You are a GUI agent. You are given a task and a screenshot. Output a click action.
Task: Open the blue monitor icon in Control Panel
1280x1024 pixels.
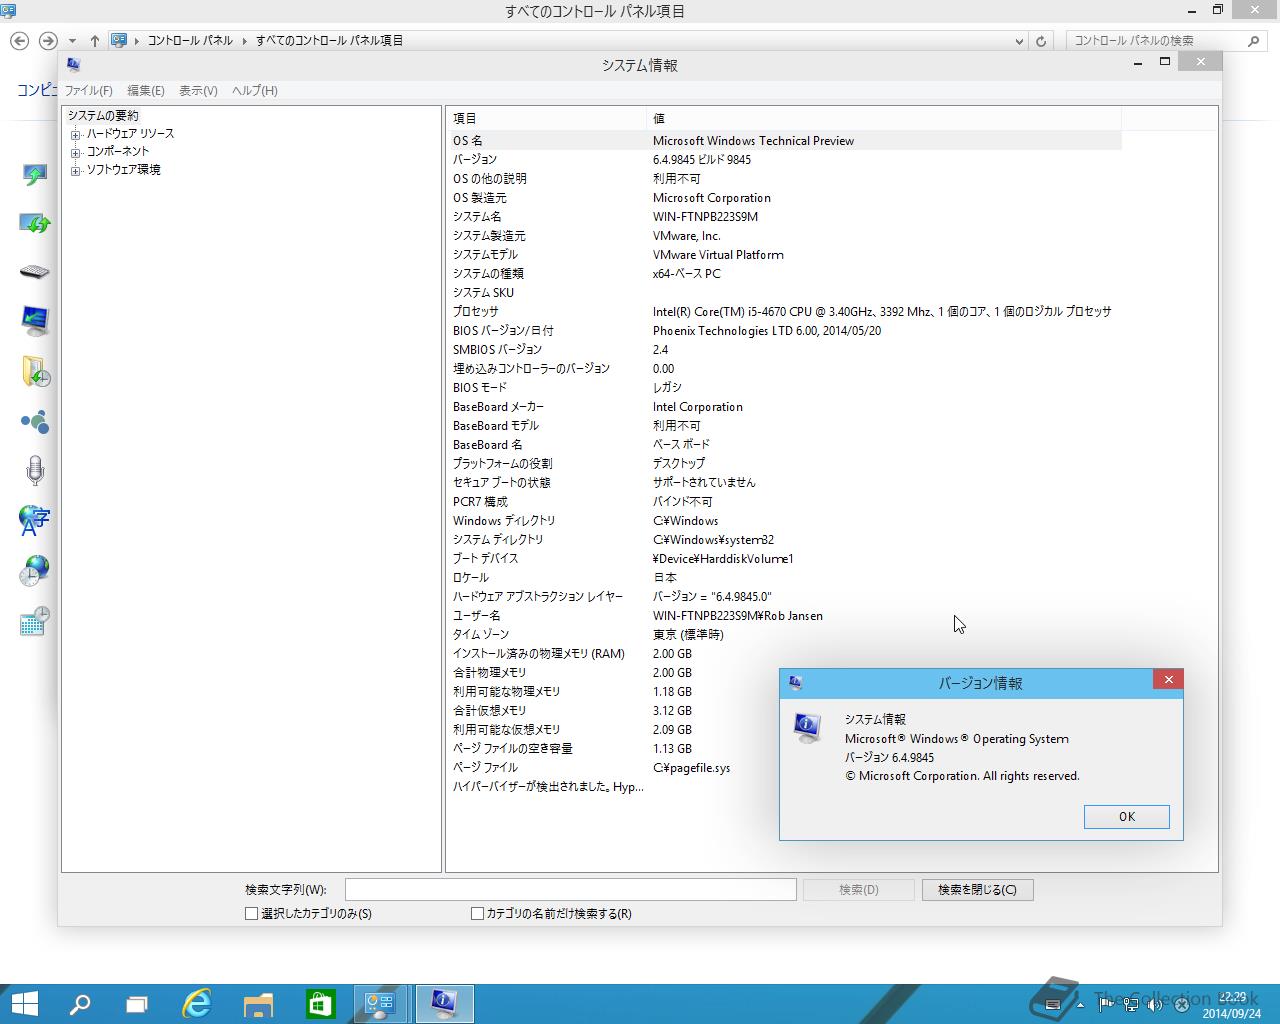[x=35, y=321]
